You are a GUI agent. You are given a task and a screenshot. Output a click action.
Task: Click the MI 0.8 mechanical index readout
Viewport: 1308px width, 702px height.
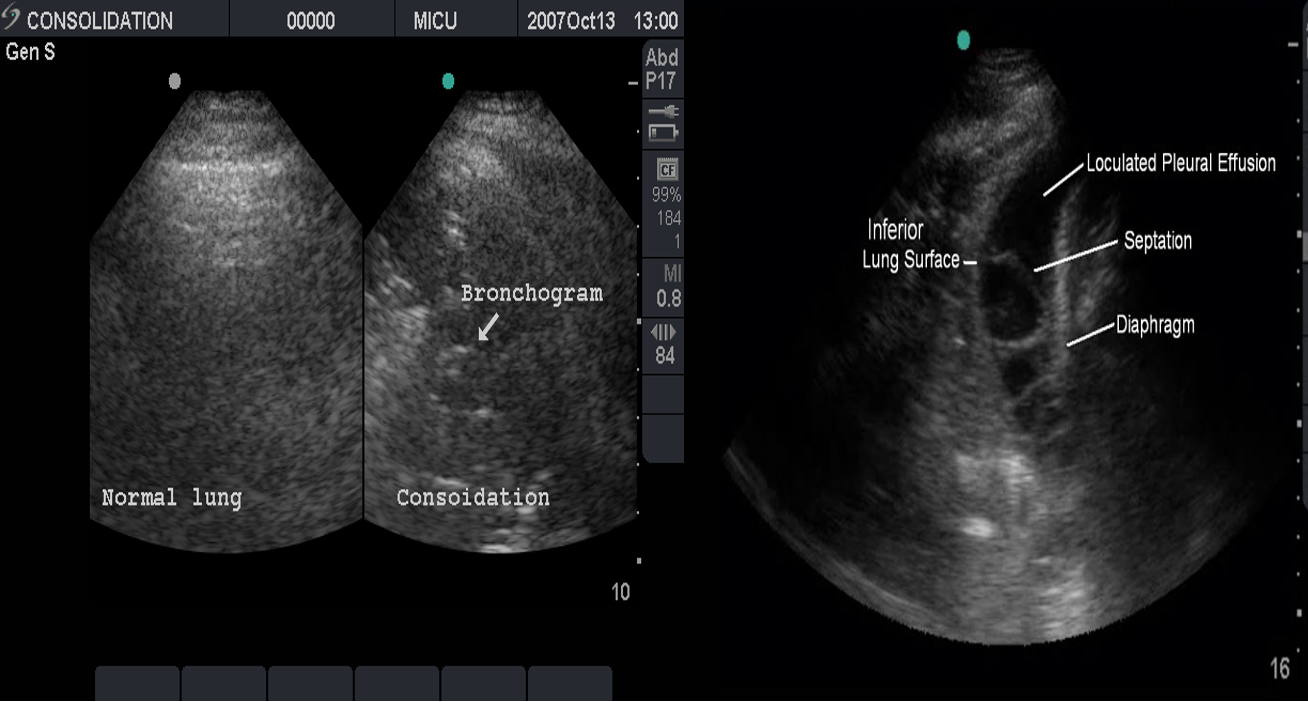pyautogui.click(x=667, y=286)
